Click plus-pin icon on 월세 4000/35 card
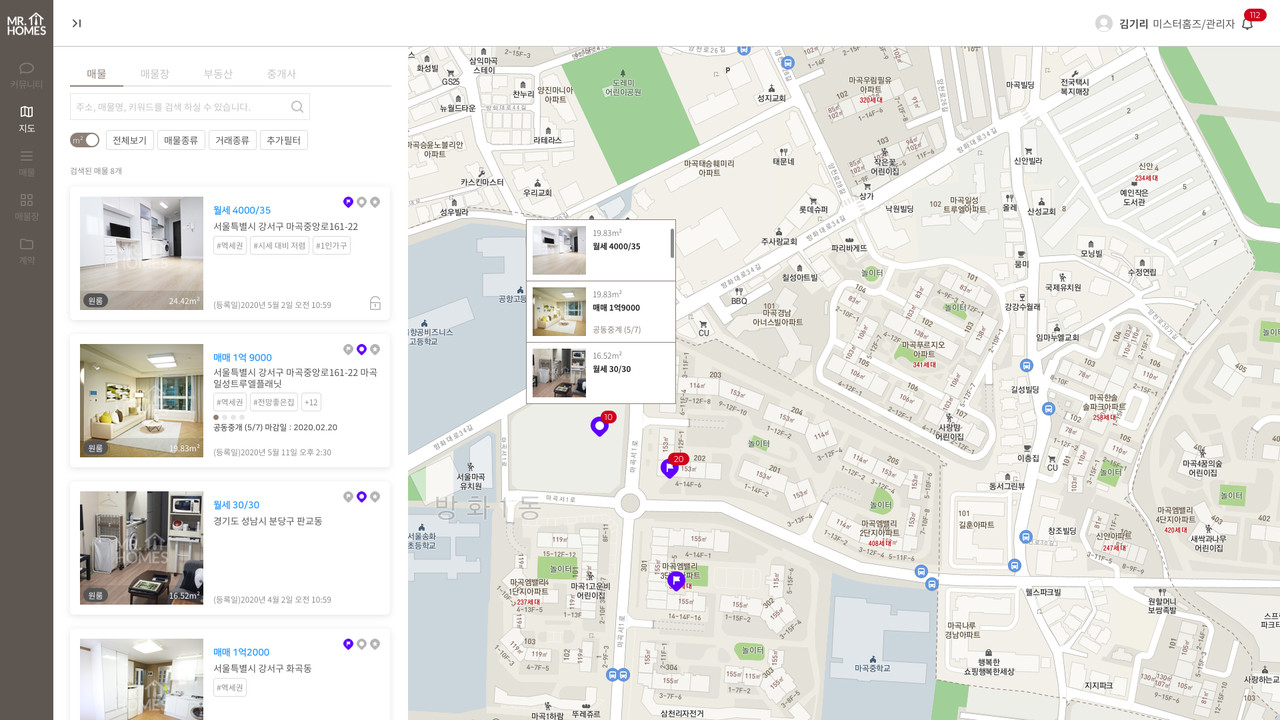This screenshot has width=1280, height=720. [x=375, y=202]
